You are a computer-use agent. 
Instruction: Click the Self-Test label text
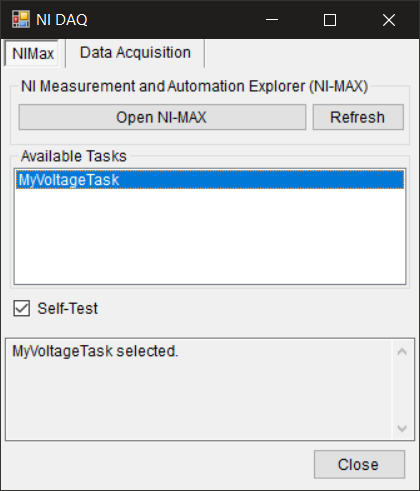click(x=67, y=308)
